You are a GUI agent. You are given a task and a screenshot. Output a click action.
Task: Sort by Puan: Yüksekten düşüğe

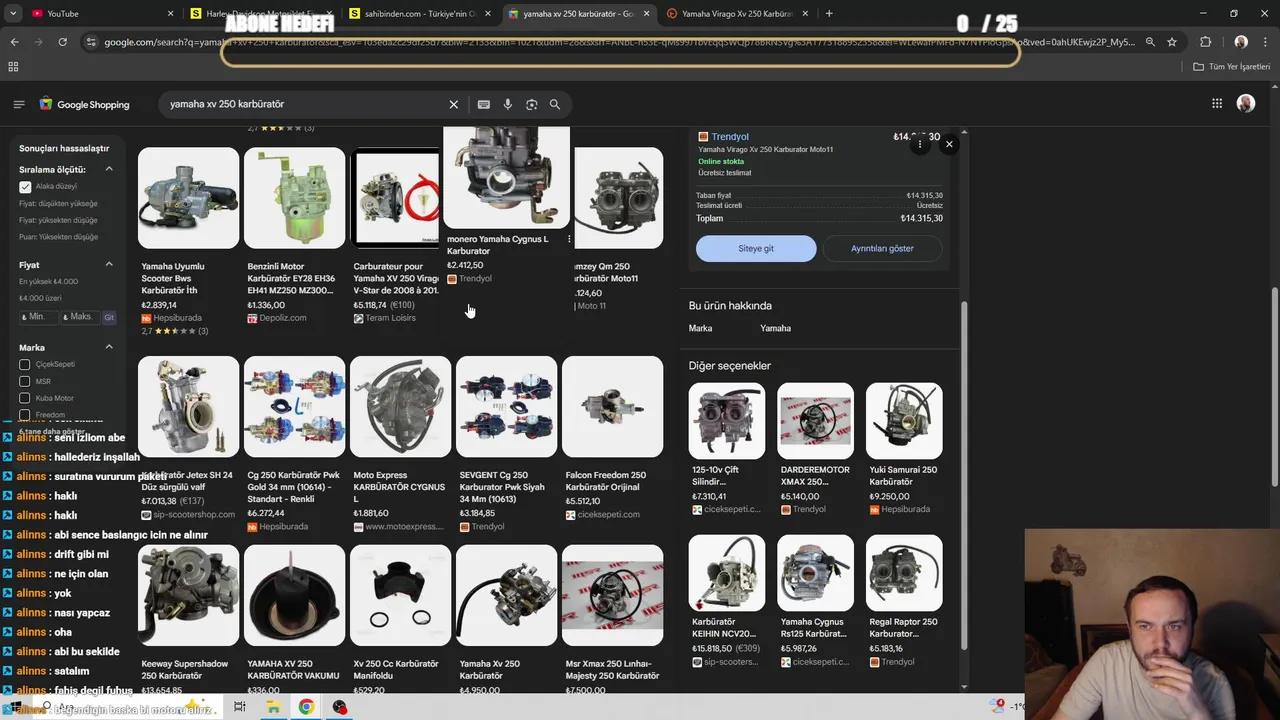click(58, 237)
